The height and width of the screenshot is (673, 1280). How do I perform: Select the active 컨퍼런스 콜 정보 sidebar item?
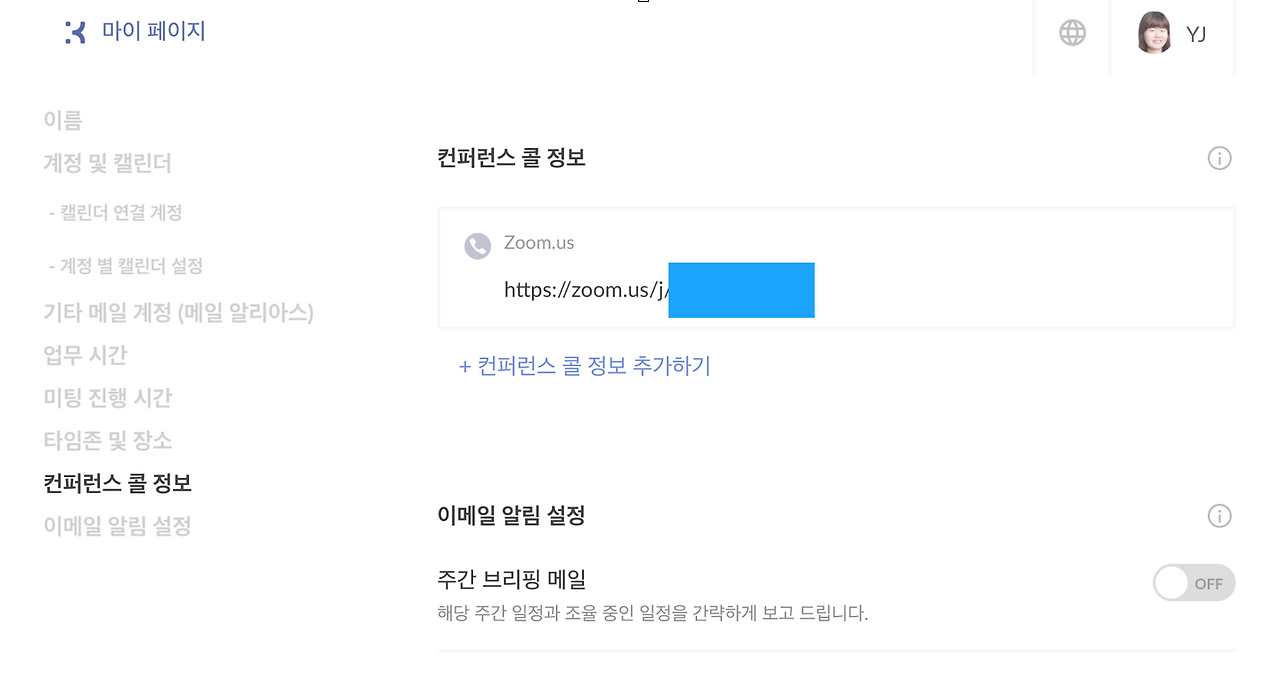(x=117, y=483)
